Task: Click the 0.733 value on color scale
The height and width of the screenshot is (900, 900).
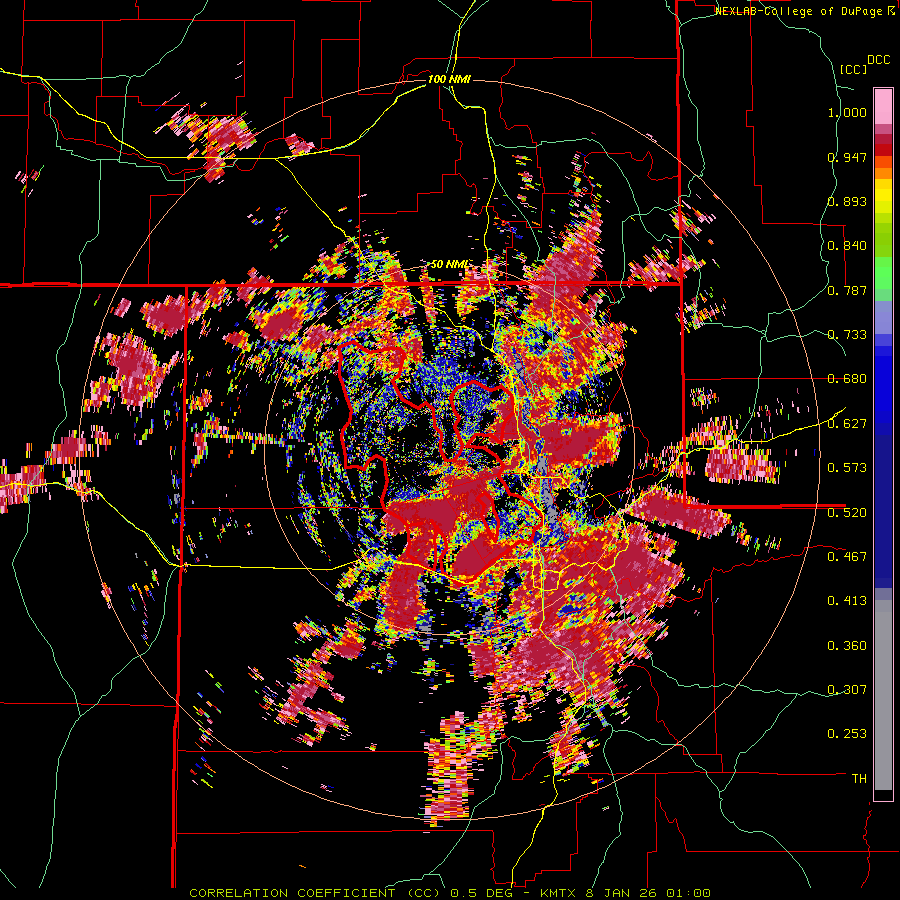Action: 847,335
